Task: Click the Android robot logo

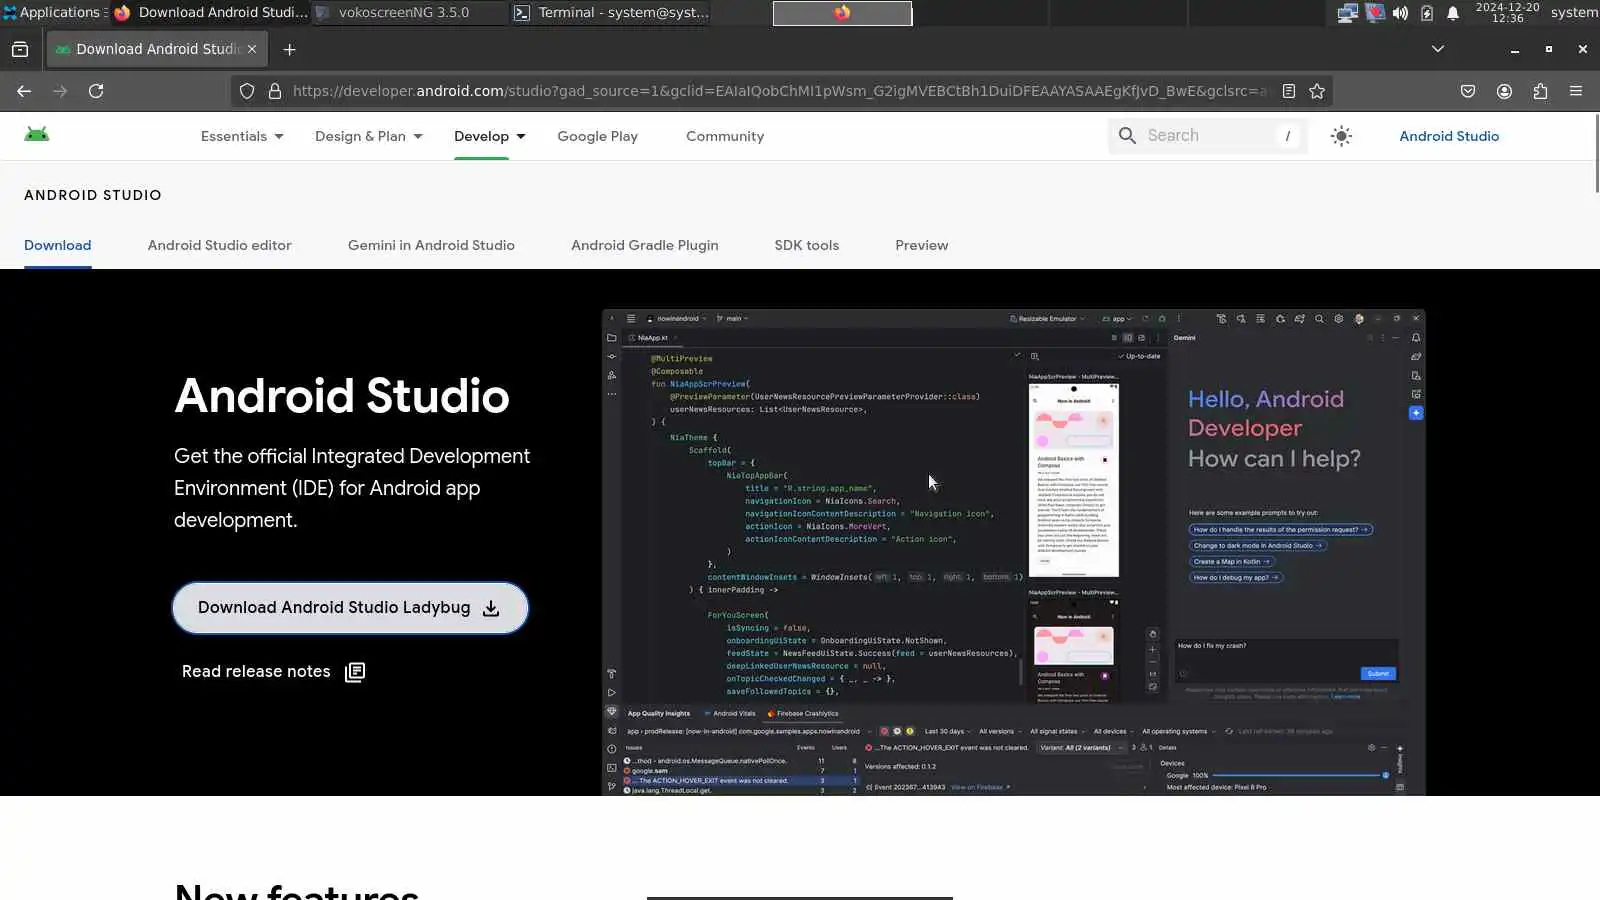Action: (x=37, y=135)
